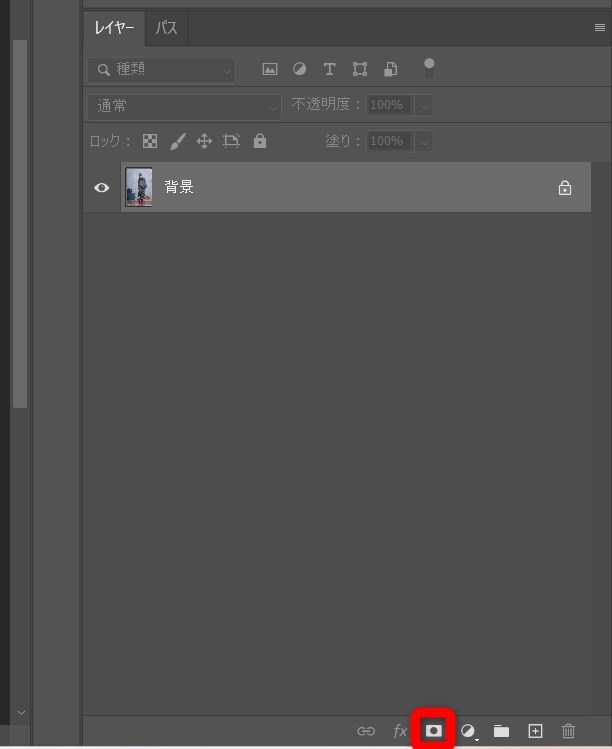
Task: Open the Layers panel menu
Action: [x=600, y=28]
